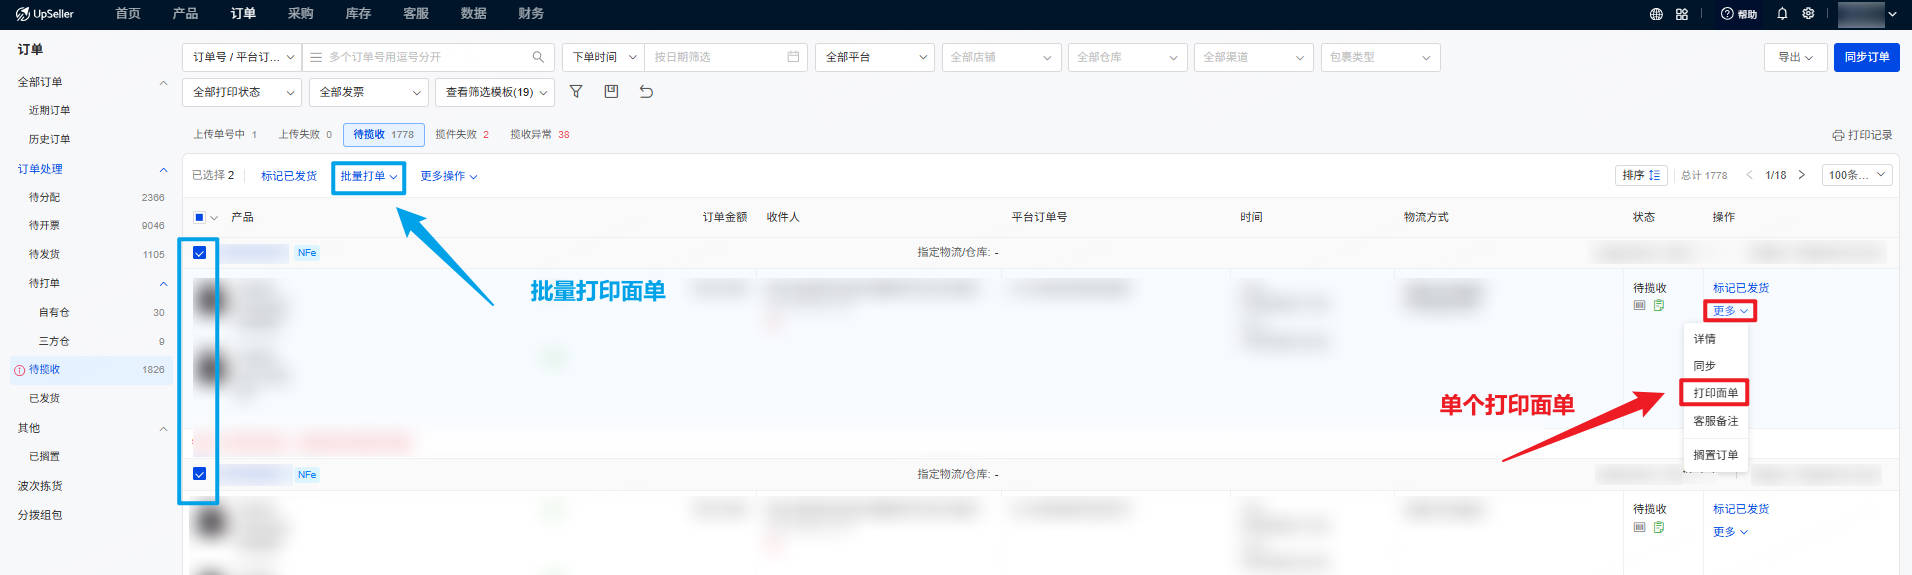Image resolution: width=1912 pixels, height=575 pixels.
Task: Click the reset filters undo icon
Action: pyautogui.click(x=646, y=91)
